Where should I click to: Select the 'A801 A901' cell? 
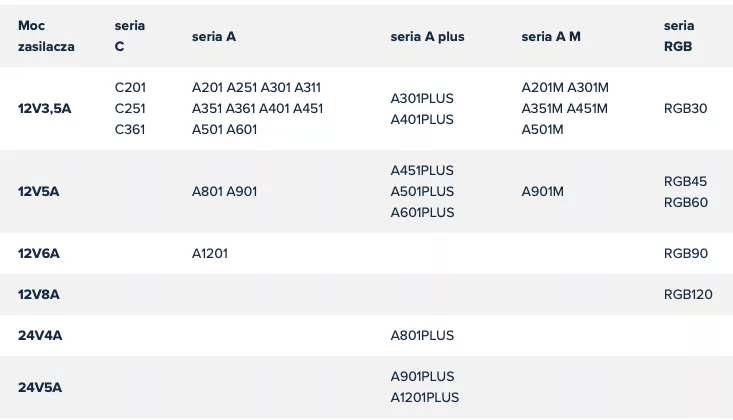(224, 191)
